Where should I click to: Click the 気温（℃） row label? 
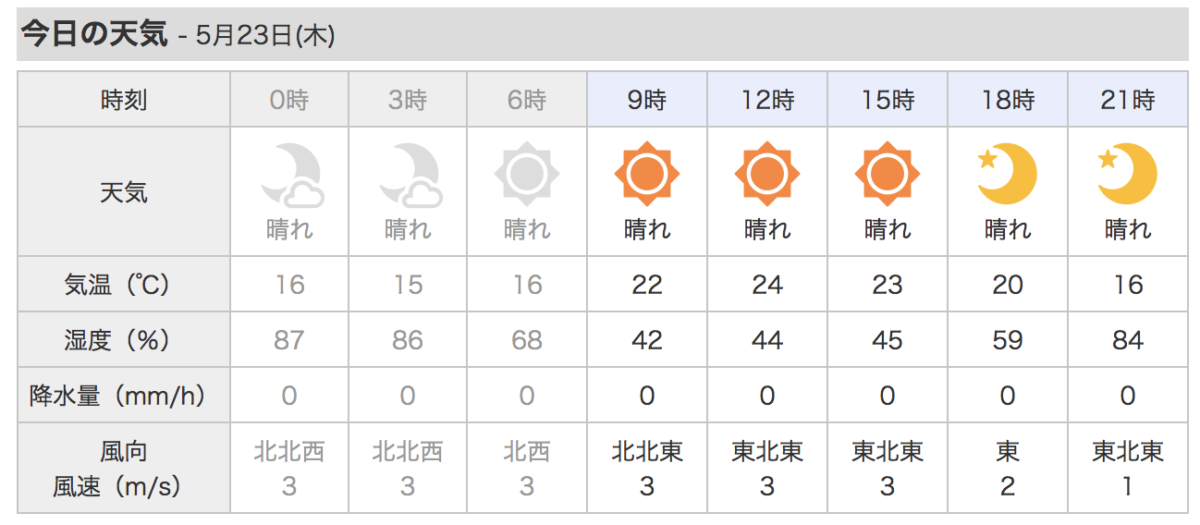pos(124,285)
